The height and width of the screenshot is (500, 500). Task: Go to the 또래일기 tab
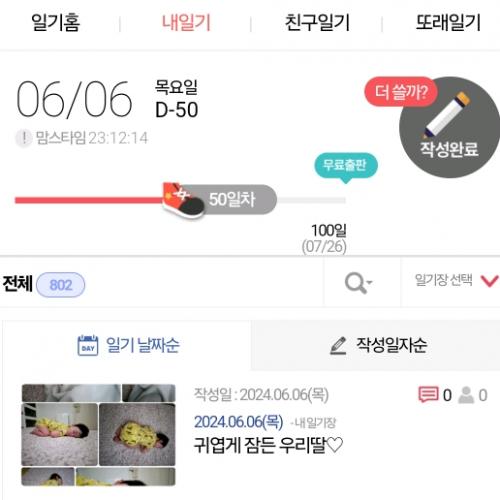[448, 23]
